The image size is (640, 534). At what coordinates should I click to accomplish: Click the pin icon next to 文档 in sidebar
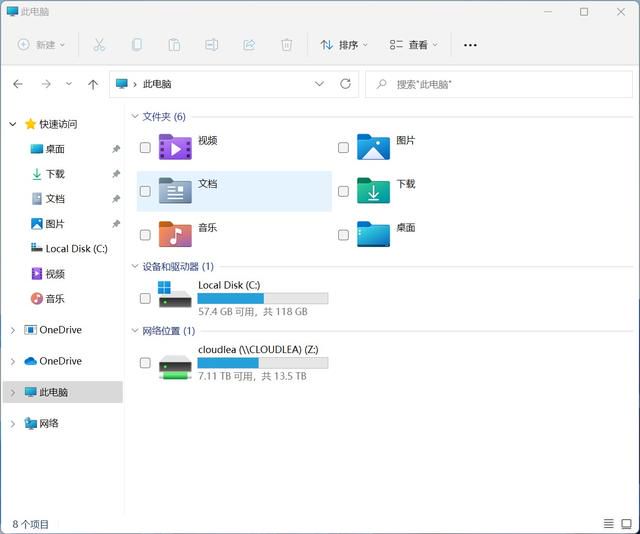tap(116, 199)
